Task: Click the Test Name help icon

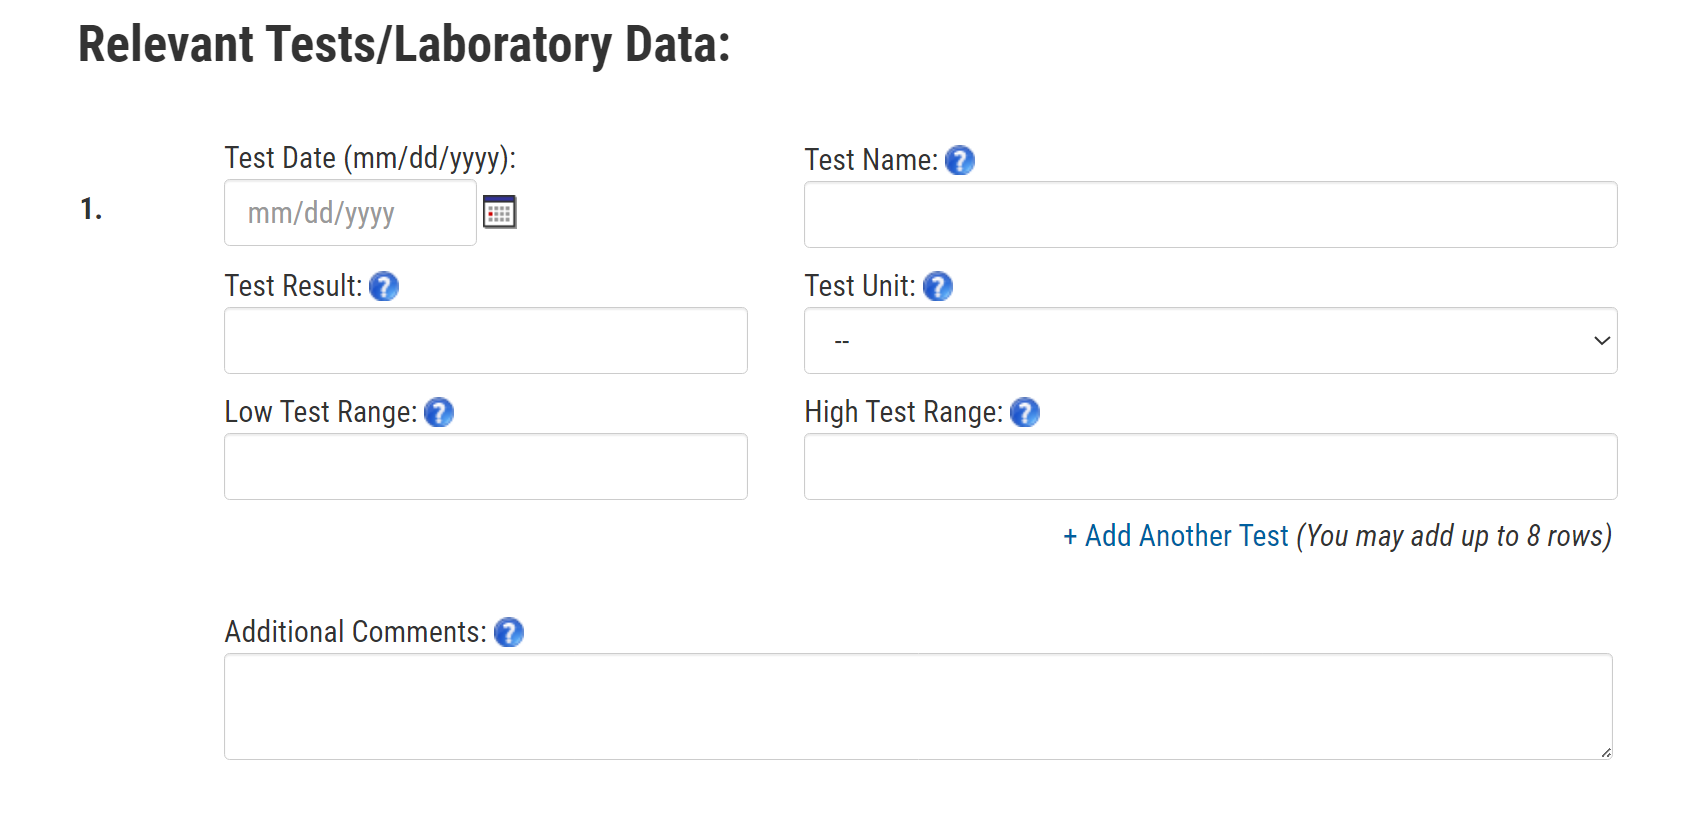Action: [959, 160]
